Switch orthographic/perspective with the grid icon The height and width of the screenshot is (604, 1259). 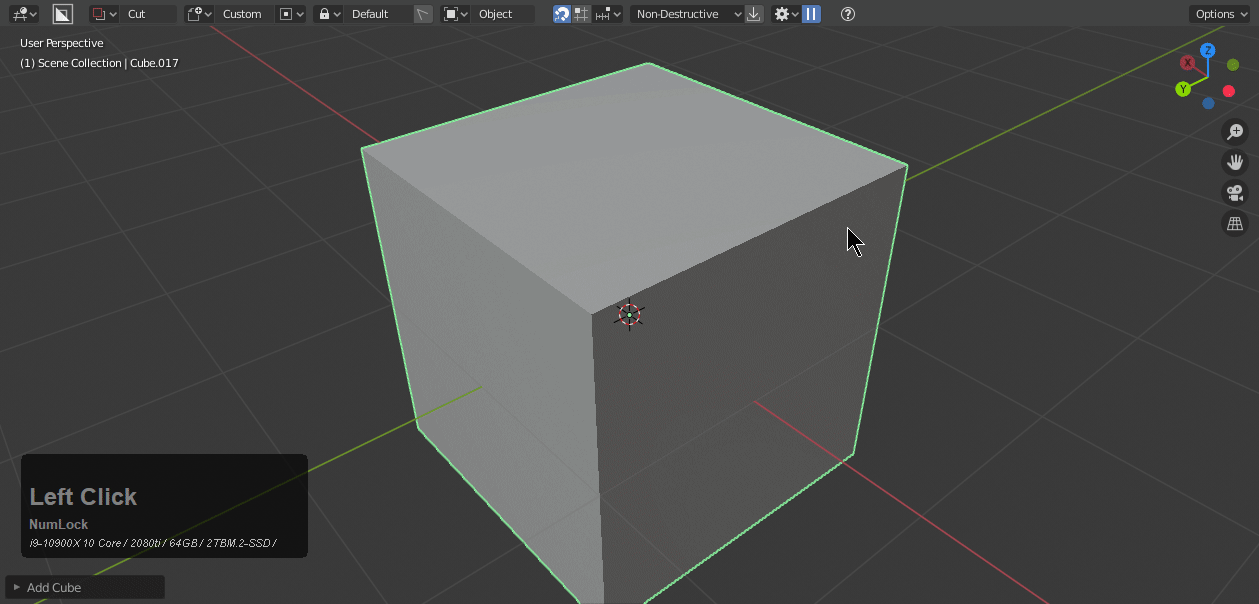pos(1235,224)
